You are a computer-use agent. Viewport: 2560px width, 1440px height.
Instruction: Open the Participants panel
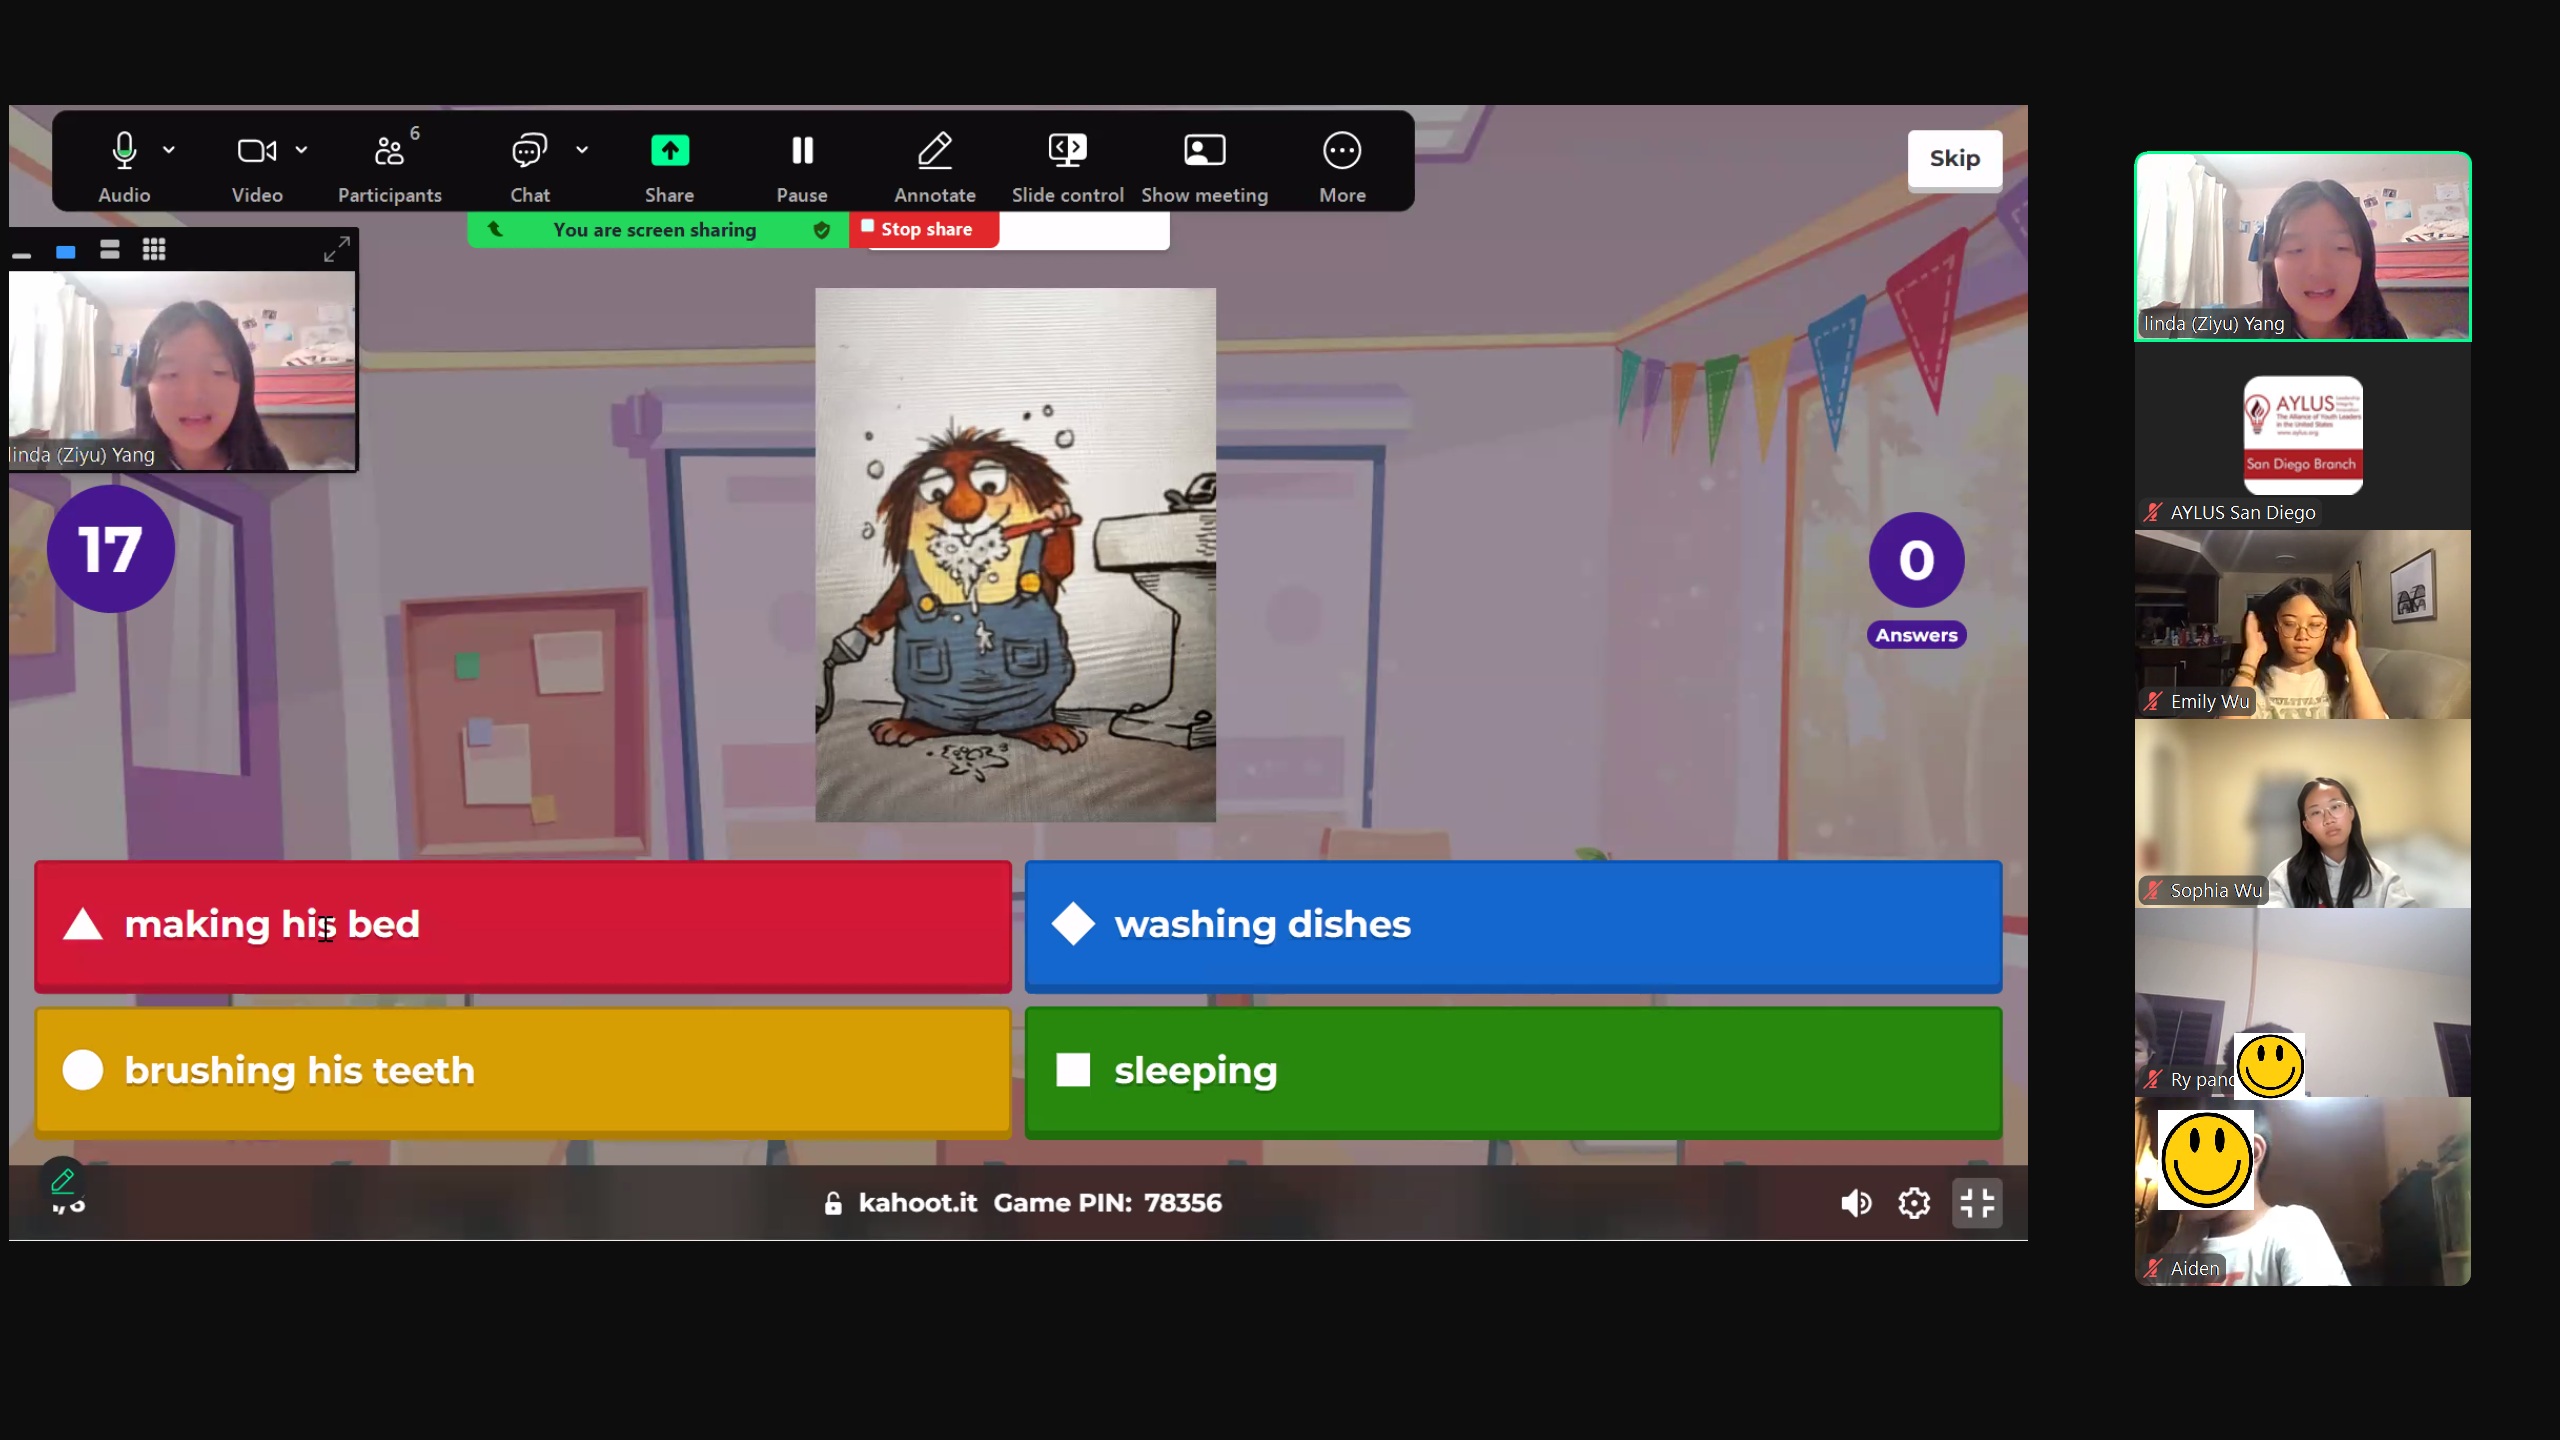389,152
